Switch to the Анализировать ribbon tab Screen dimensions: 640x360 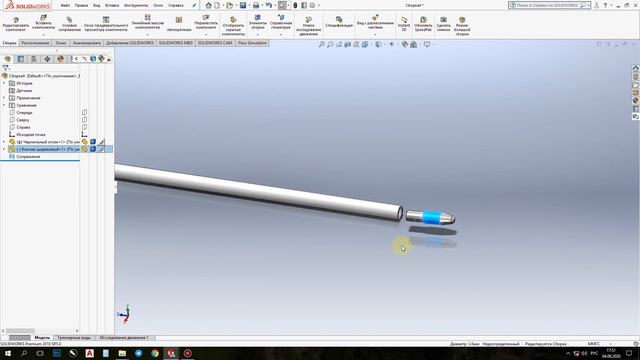[x=87, y=43]
